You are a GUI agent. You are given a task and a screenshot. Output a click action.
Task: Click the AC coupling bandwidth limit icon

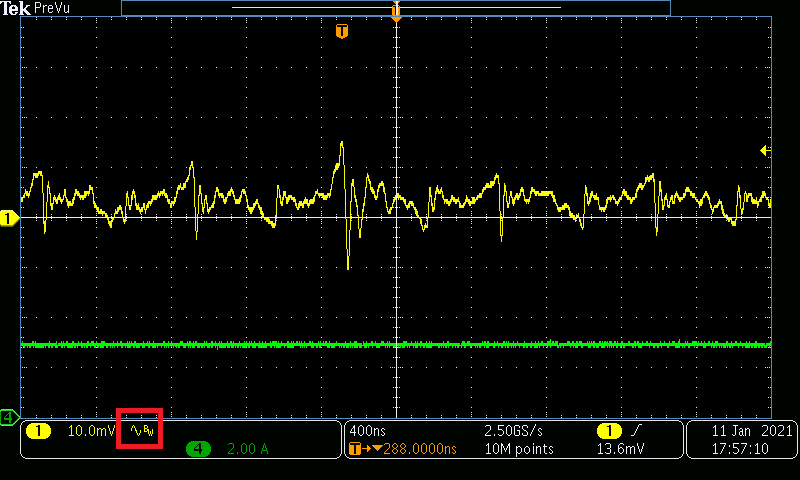[140, 431]
